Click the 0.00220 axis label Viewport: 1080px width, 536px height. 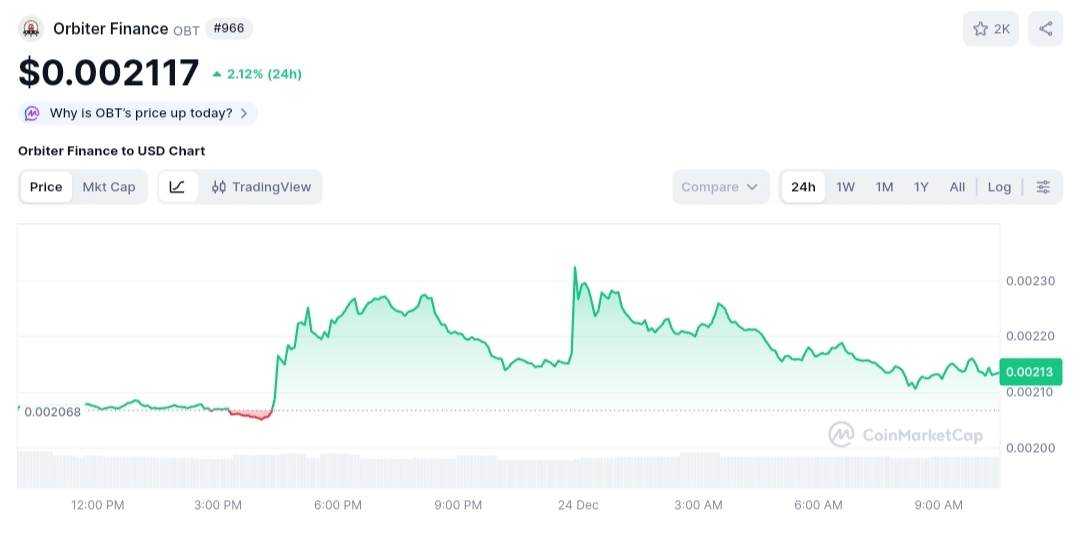(x=1030, y=336)
